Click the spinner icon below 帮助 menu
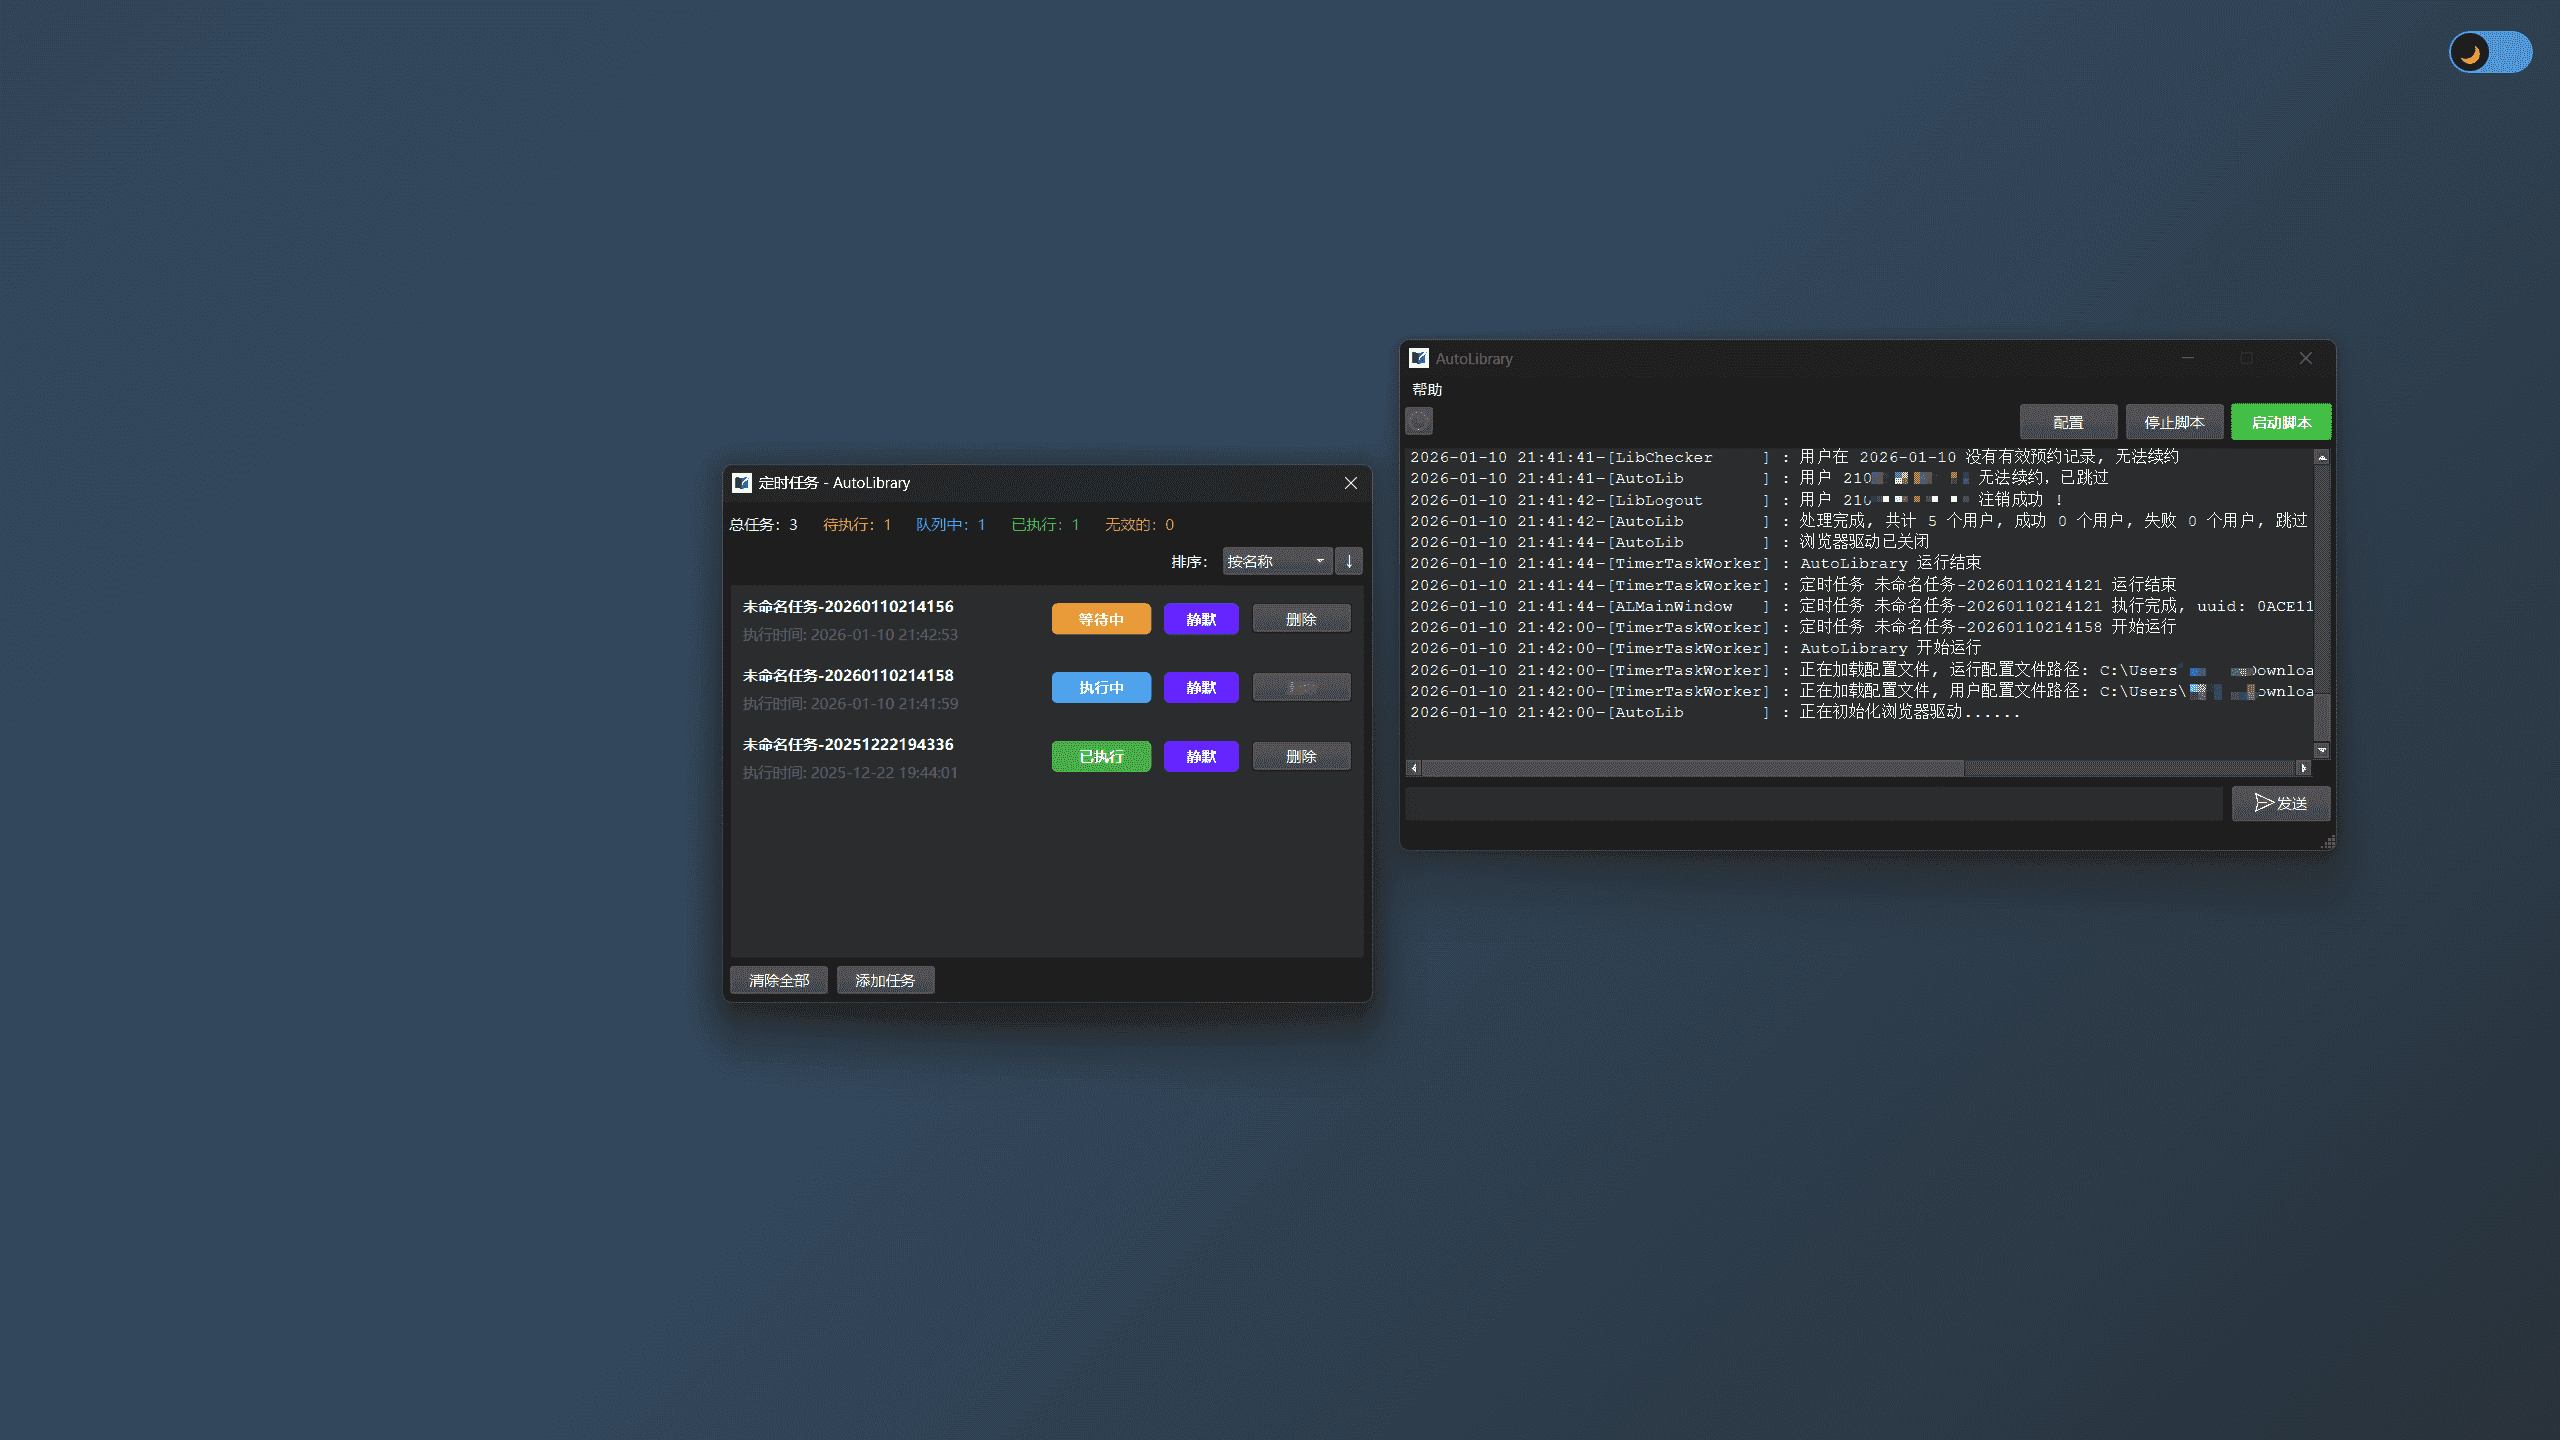The height and width of the screenshot is (1440, 2560). click(x=1419, y=421)
